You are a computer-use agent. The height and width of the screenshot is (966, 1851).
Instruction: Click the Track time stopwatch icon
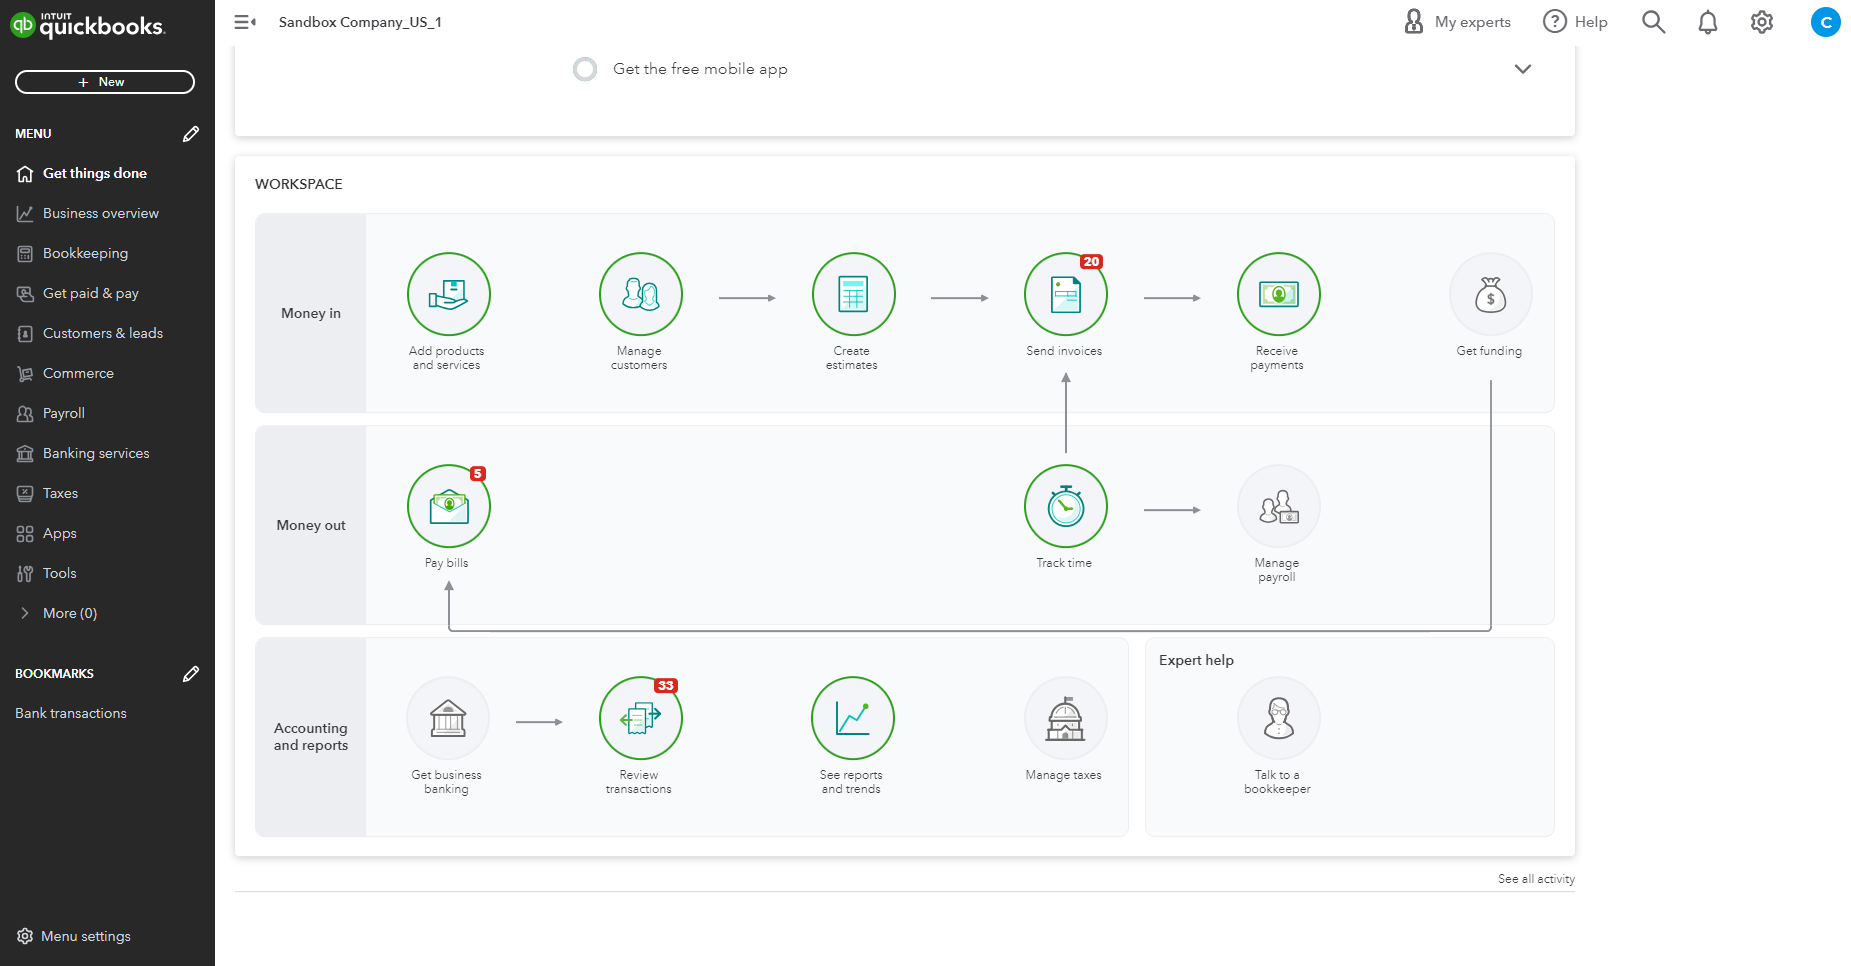point(1064,506)
